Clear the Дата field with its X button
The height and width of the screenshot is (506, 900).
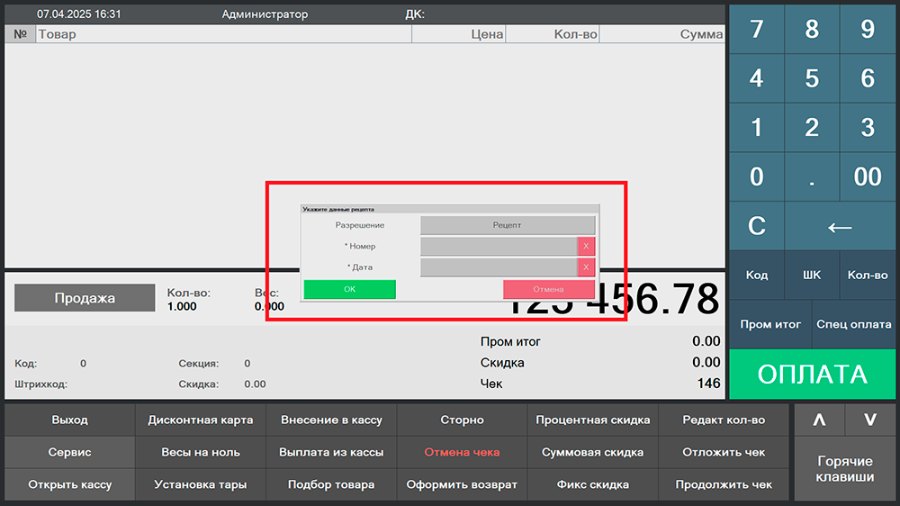pos(586,267)
